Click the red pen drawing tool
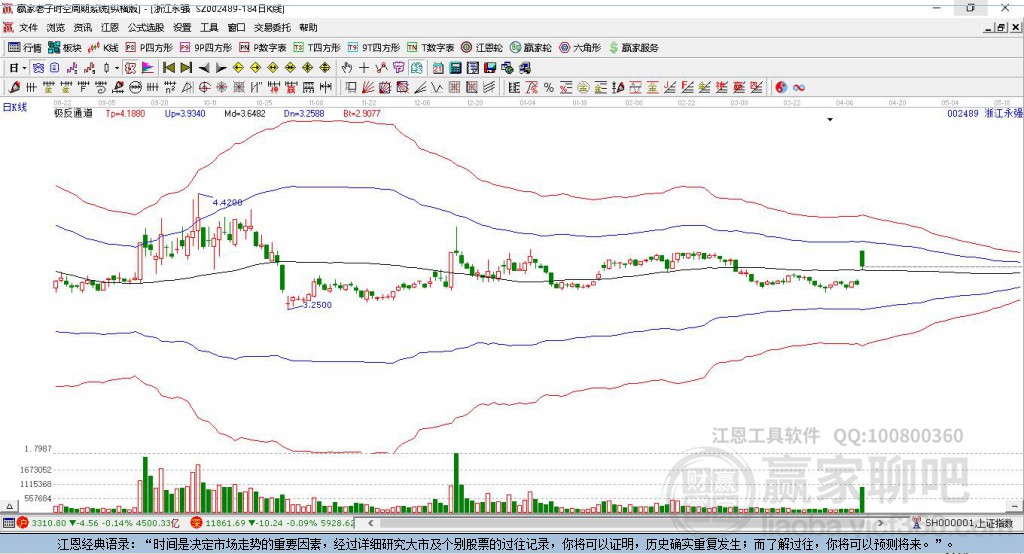Screen dimensions: 1024x554 point(14,87)
